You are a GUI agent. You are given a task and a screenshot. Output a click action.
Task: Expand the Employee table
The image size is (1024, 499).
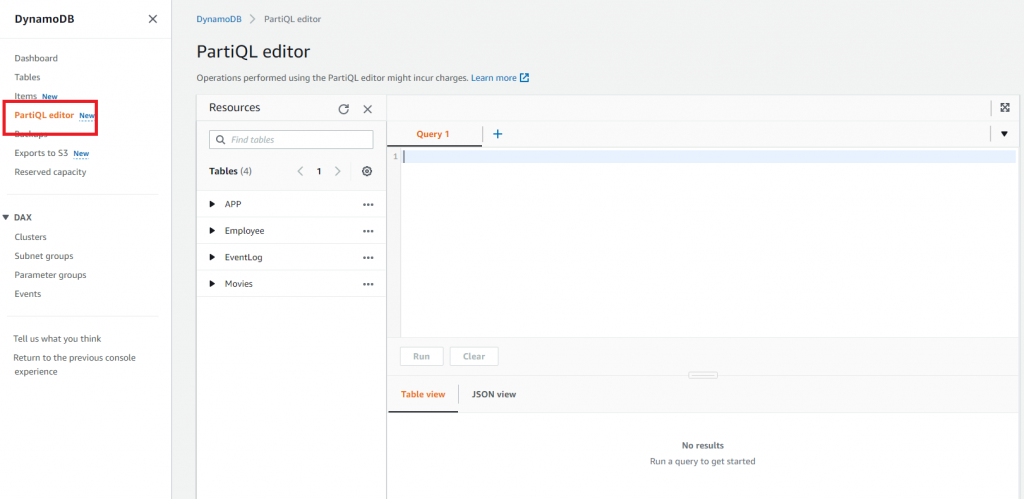[x=212, y=231]
